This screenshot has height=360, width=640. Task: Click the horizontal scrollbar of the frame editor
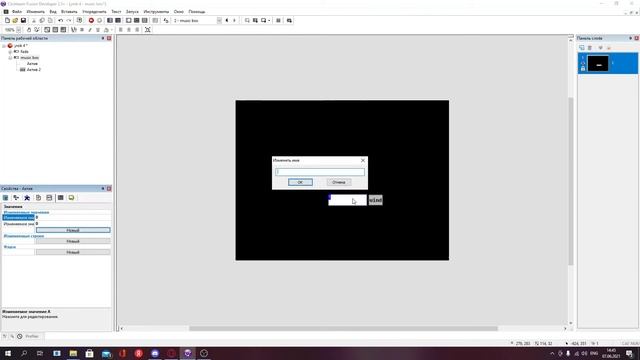click(x=343, y=329)
